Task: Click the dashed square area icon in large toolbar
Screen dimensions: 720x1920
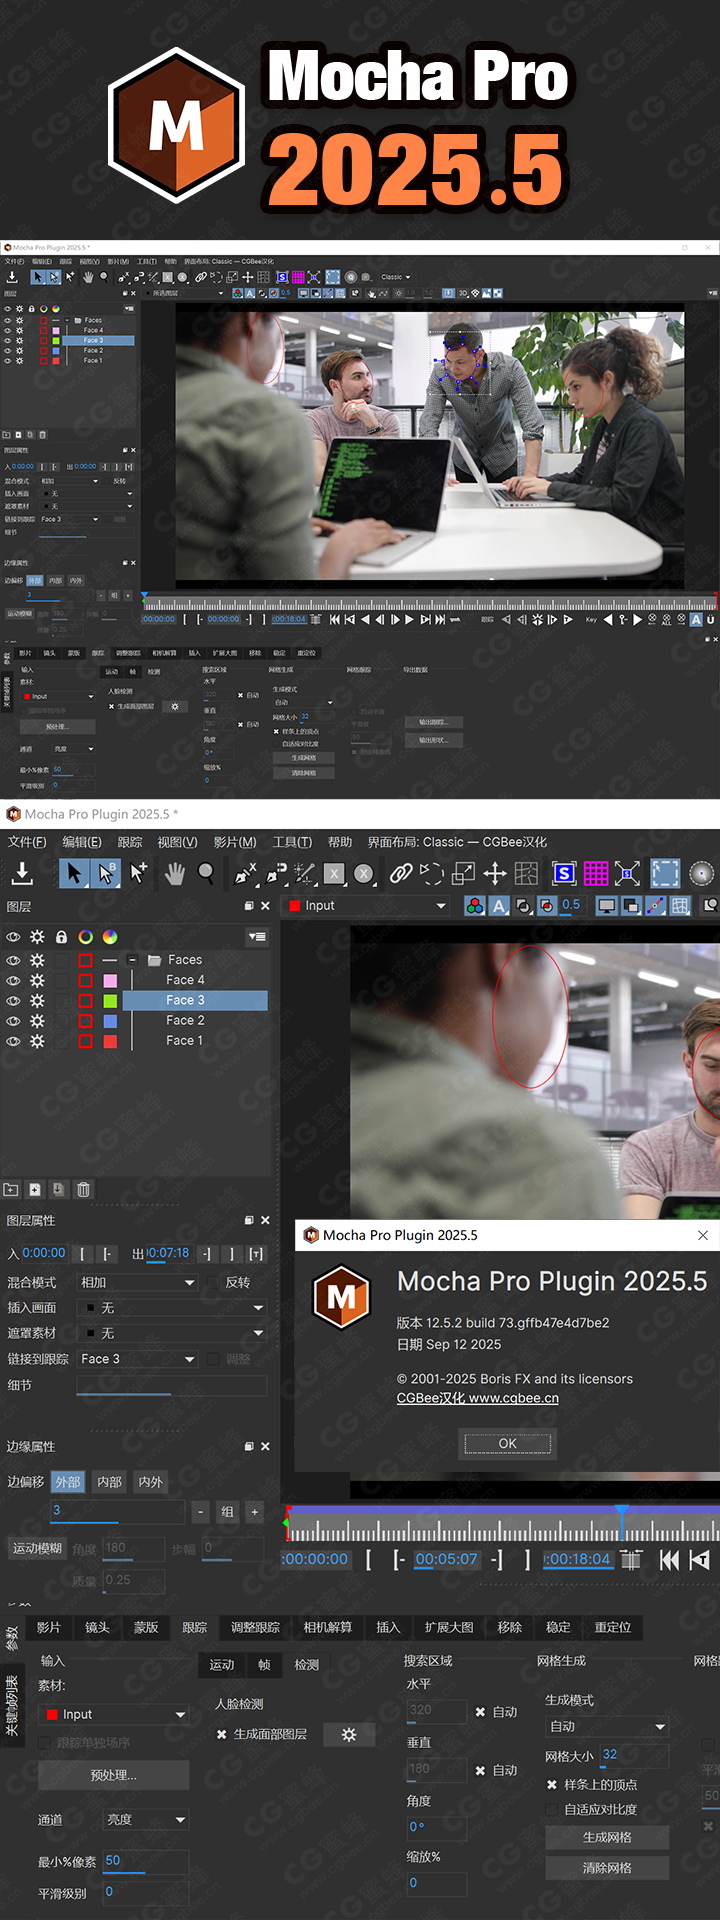Action: (x=665, y=873)
